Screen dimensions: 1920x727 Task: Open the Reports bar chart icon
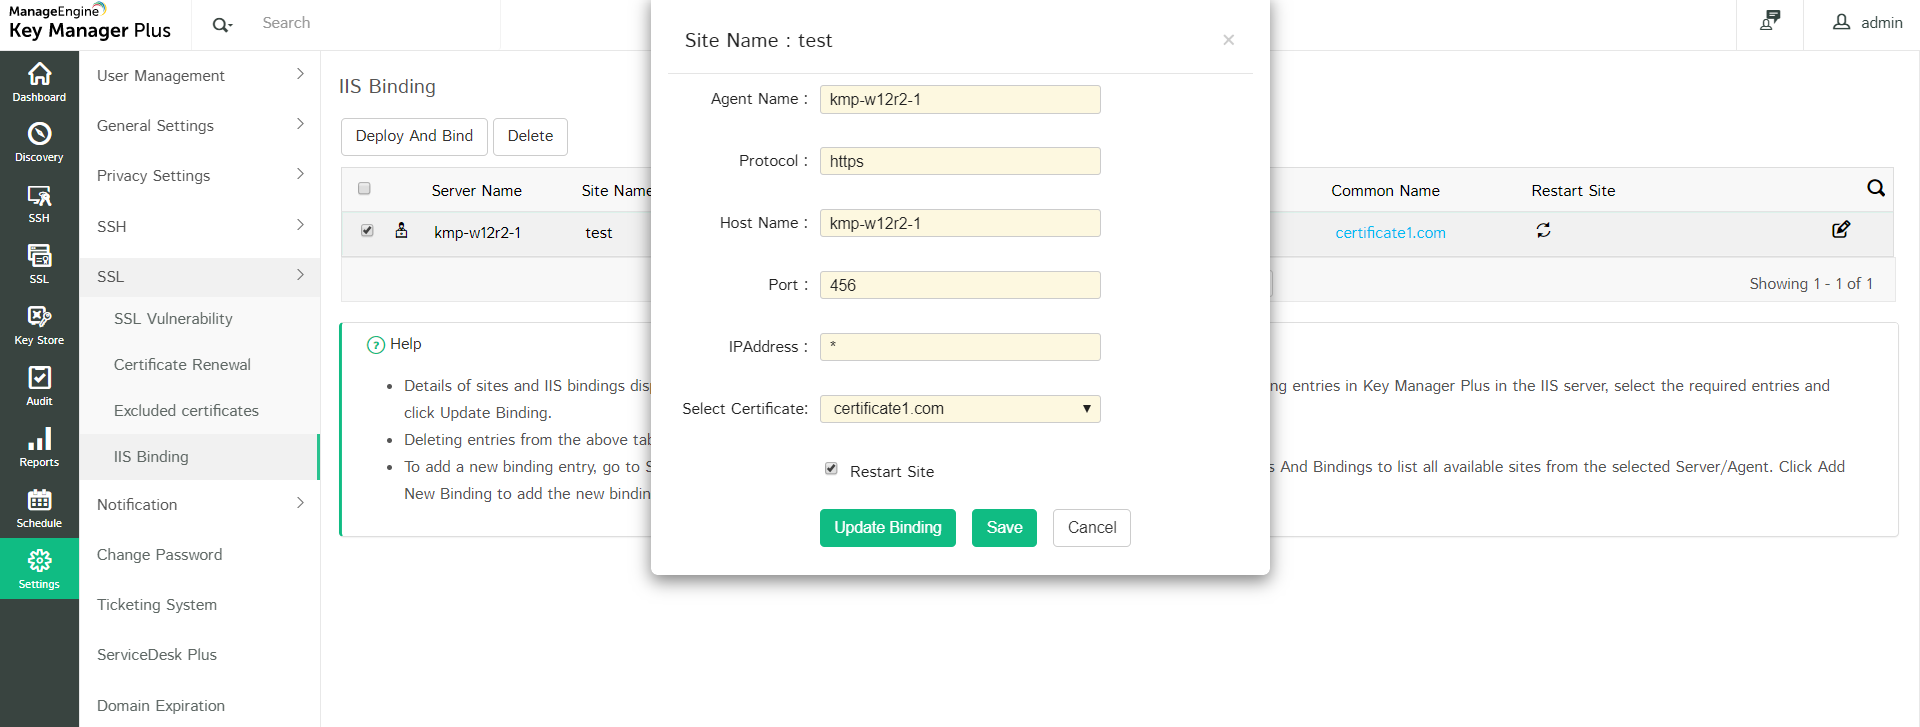point(39,446)
